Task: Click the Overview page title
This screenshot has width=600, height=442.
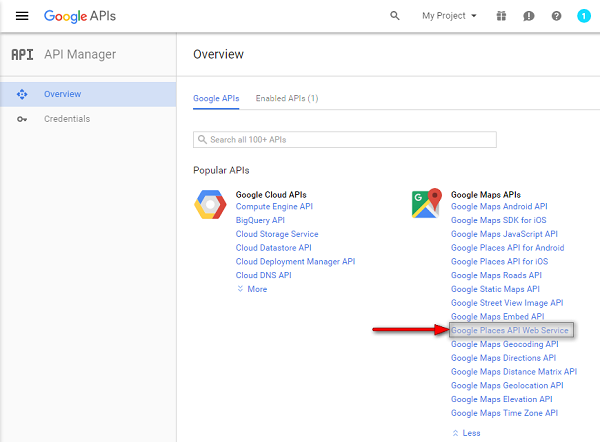Action: (218, 54)
